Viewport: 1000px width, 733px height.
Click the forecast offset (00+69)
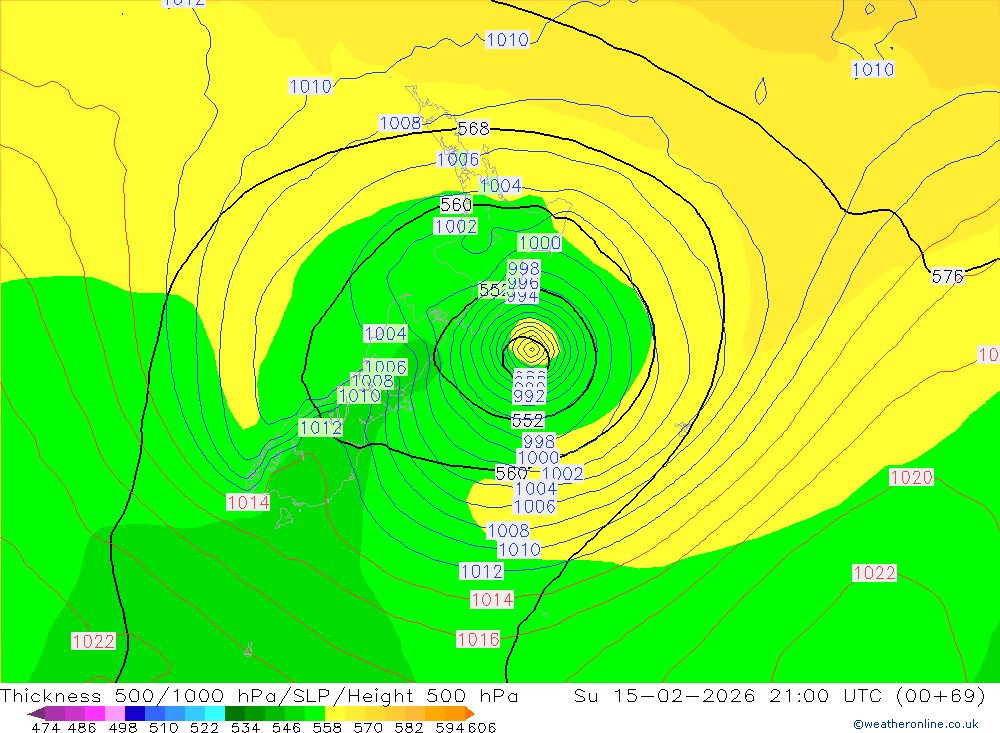coord(941,695)
